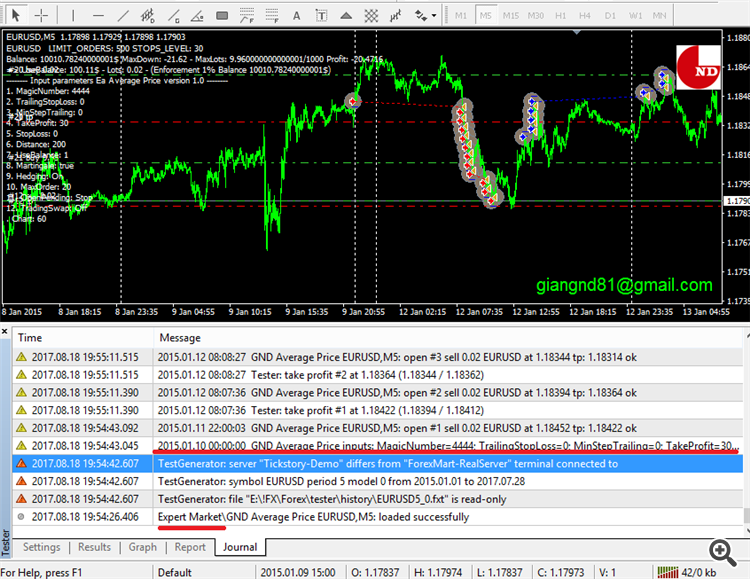Activate the crosshair tool
Screen dimensions: 750x579
point(41,16)
